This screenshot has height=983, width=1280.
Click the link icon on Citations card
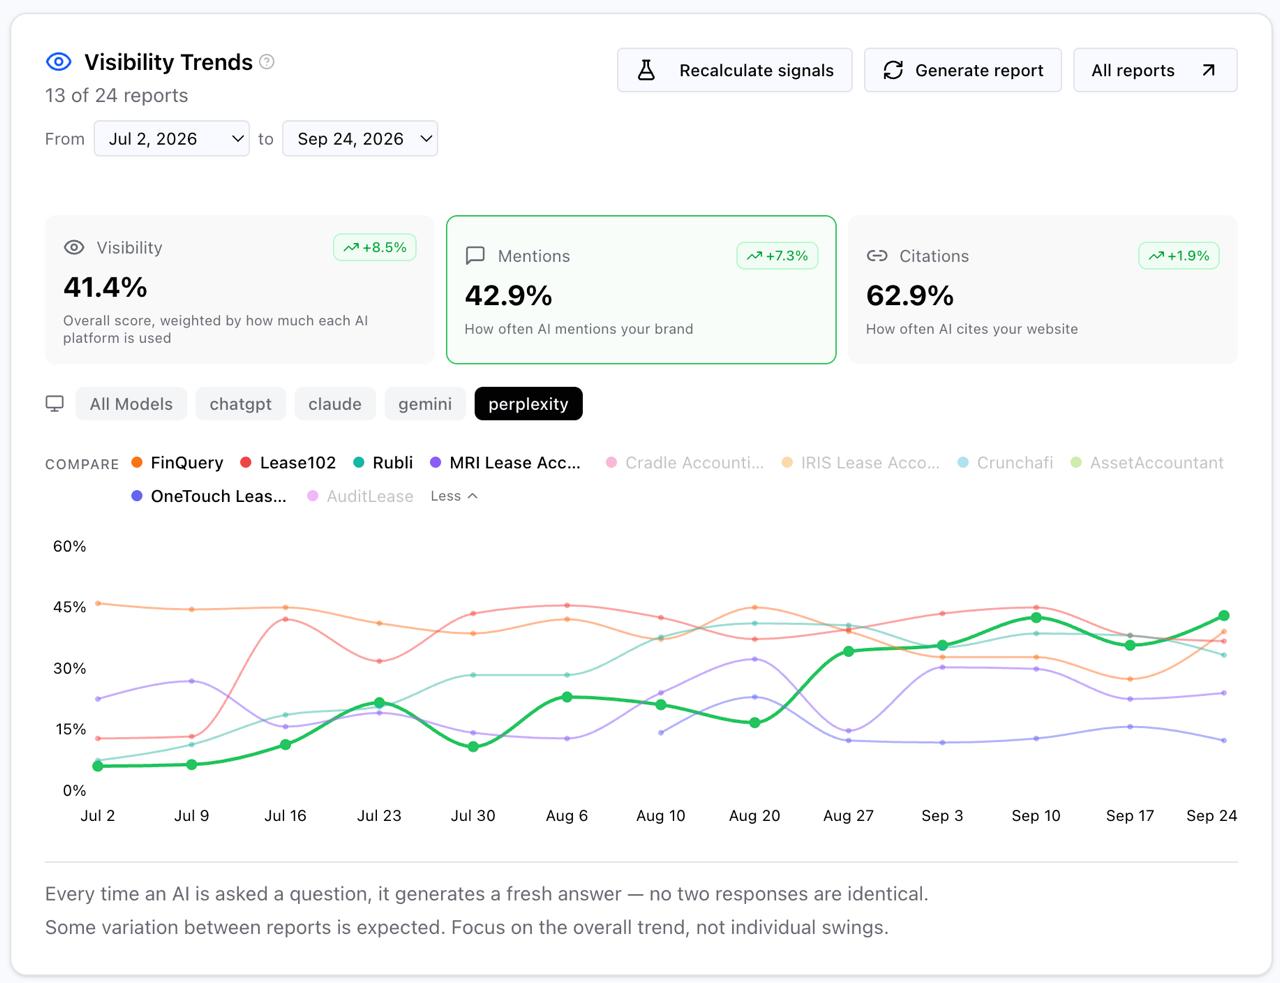point(877,256)
